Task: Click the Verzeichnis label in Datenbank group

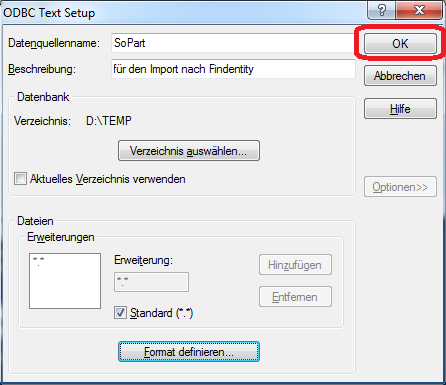Action: pyautogui.click(x=42, y=121)
